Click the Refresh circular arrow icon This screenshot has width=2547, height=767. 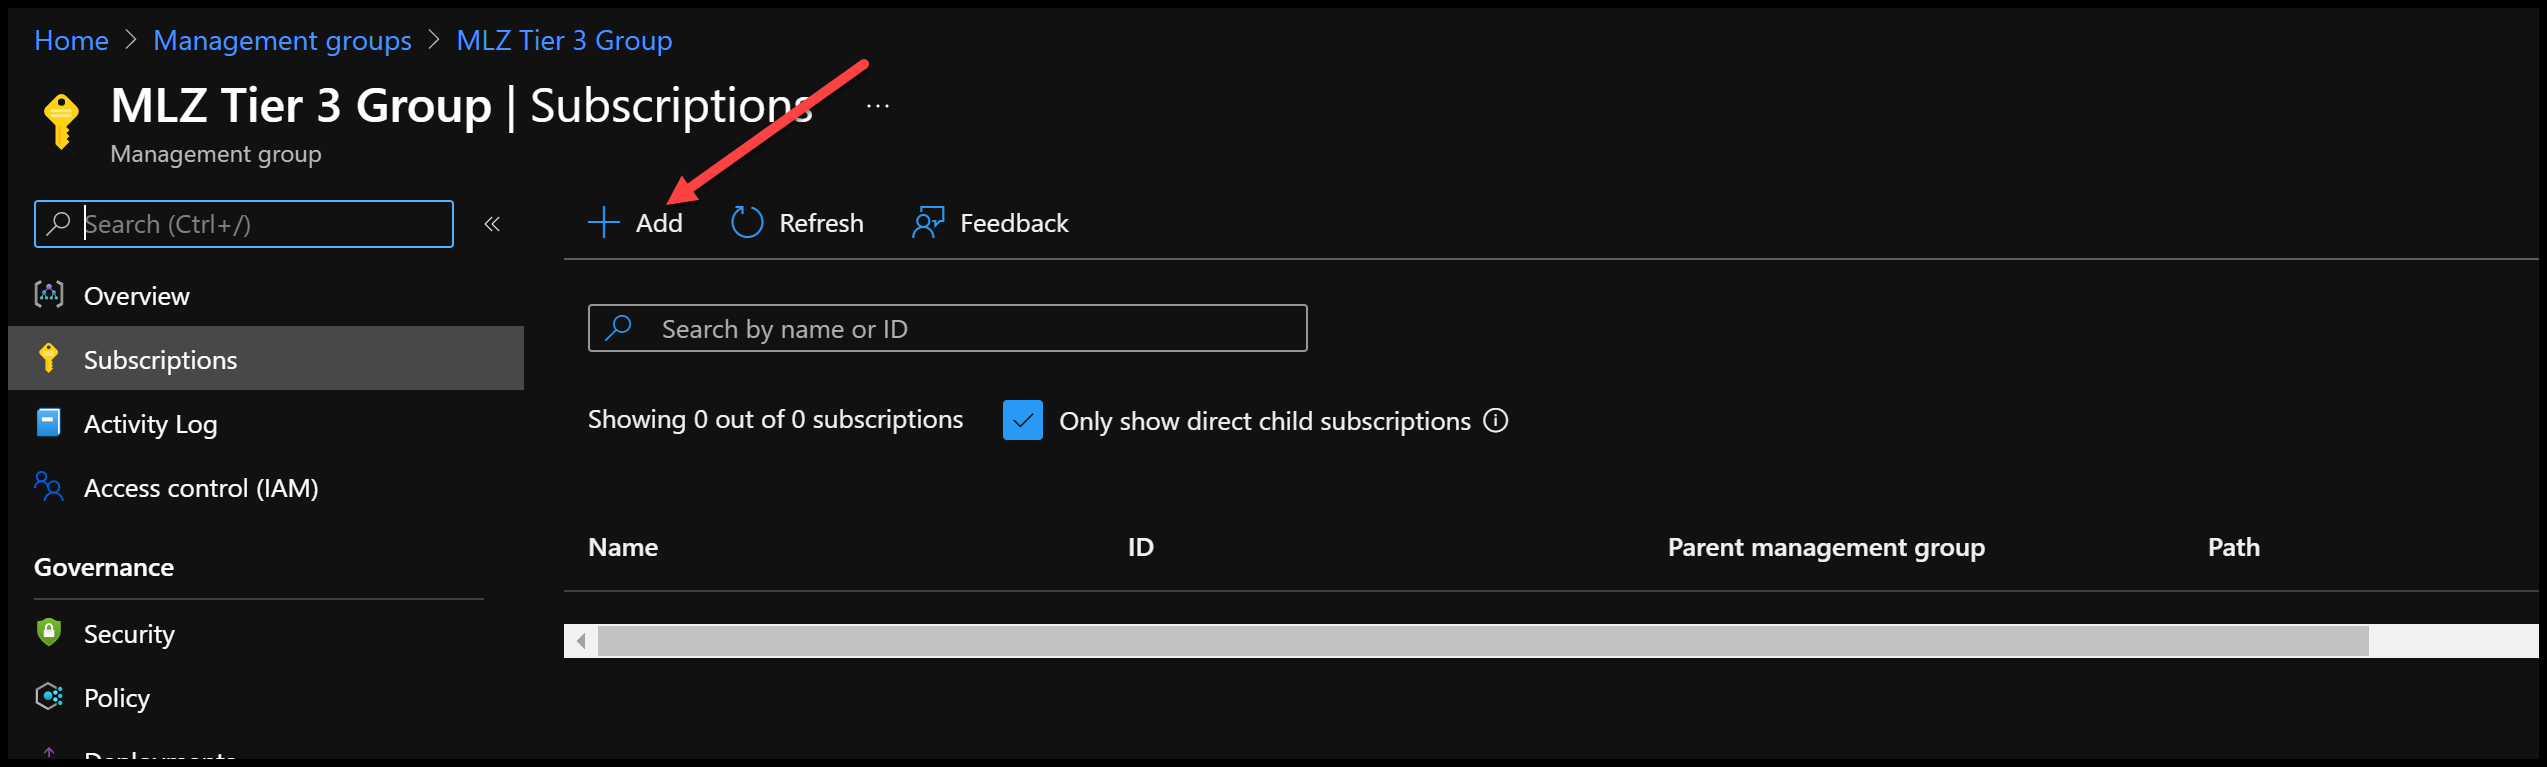747,222
